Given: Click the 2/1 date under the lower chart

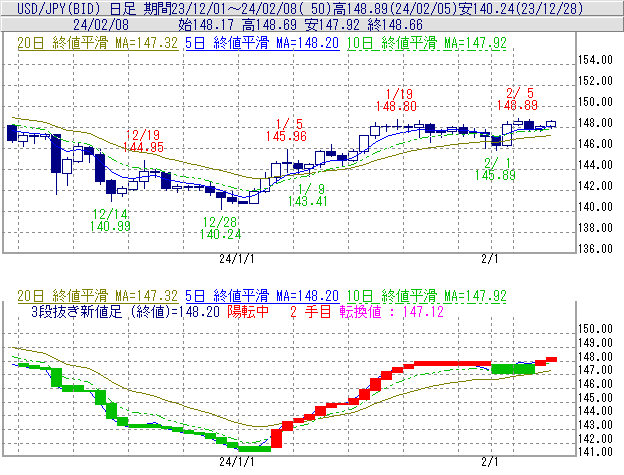Looking at the screenshot, I should point(489,461).
